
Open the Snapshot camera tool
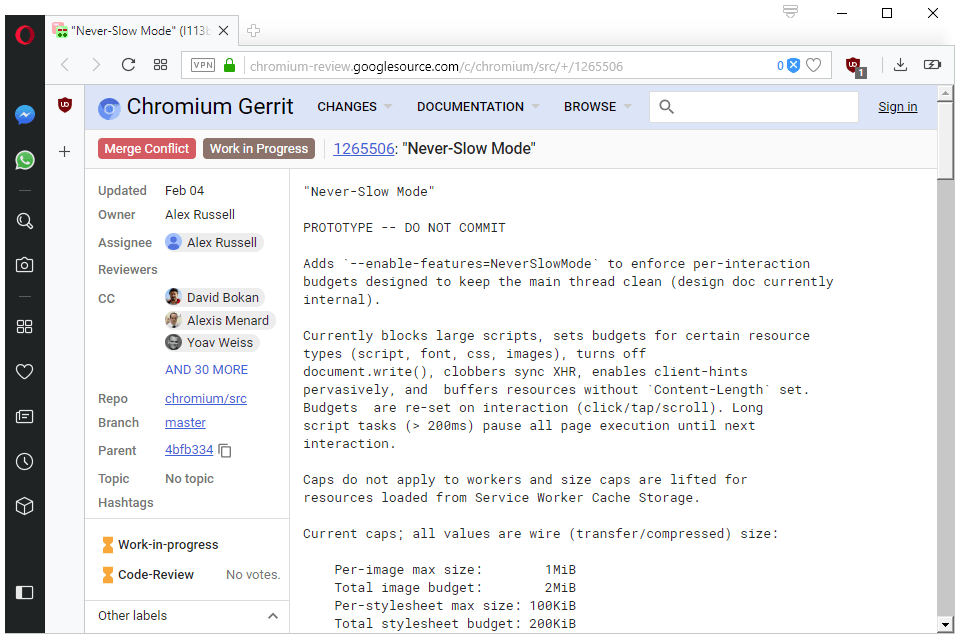tap(24, 265)
